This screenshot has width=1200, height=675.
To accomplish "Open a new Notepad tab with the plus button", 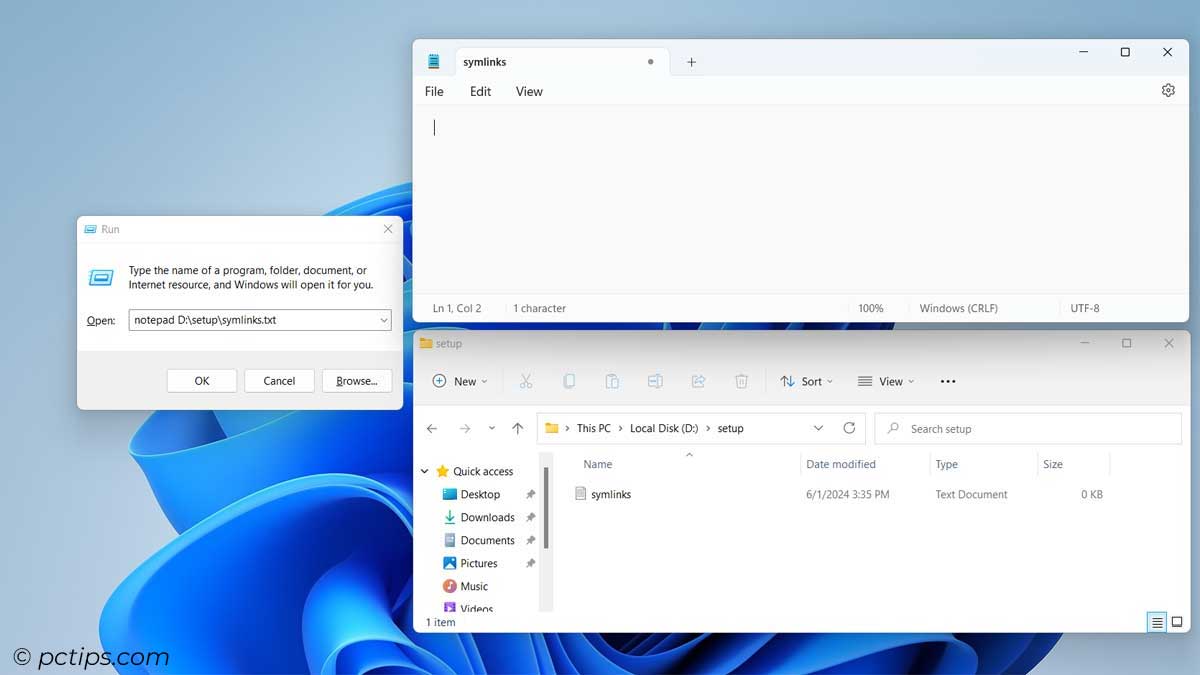I will tap(690, 62).
